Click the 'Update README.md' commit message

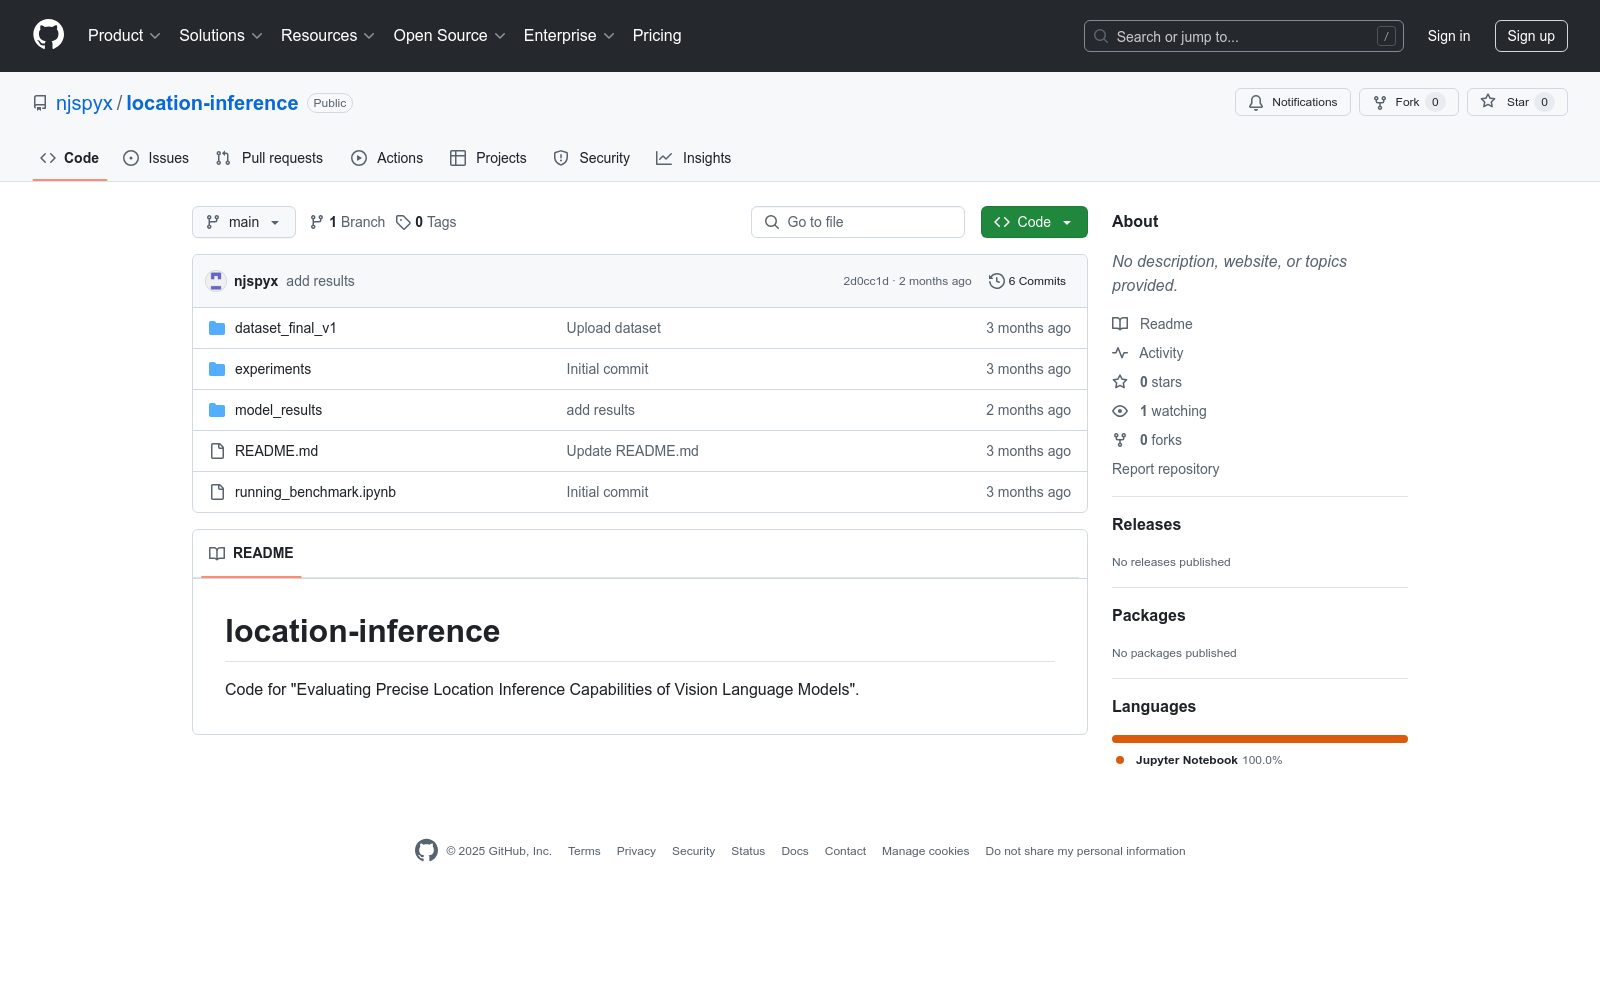click(x=633, y=451)
